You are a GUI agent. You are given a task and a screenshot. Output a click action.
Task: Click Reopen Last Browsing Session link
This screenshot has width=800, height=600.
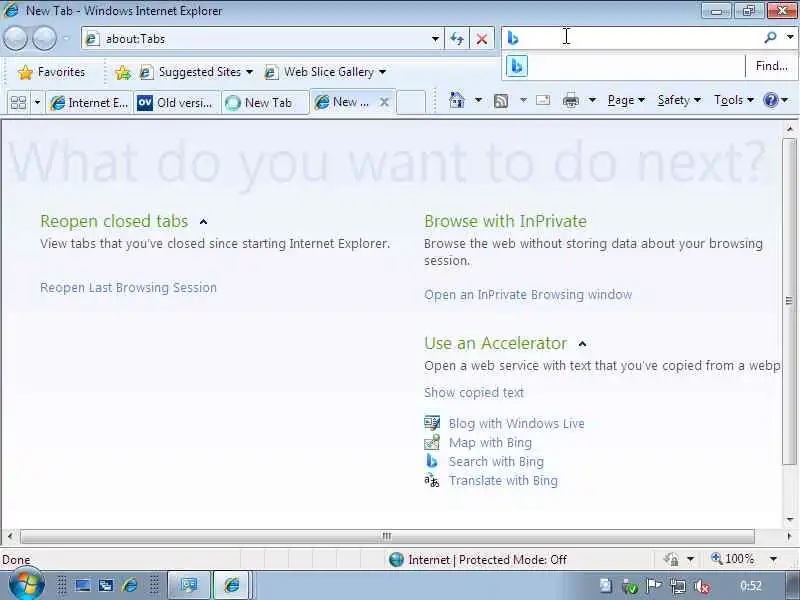[129, 288]
